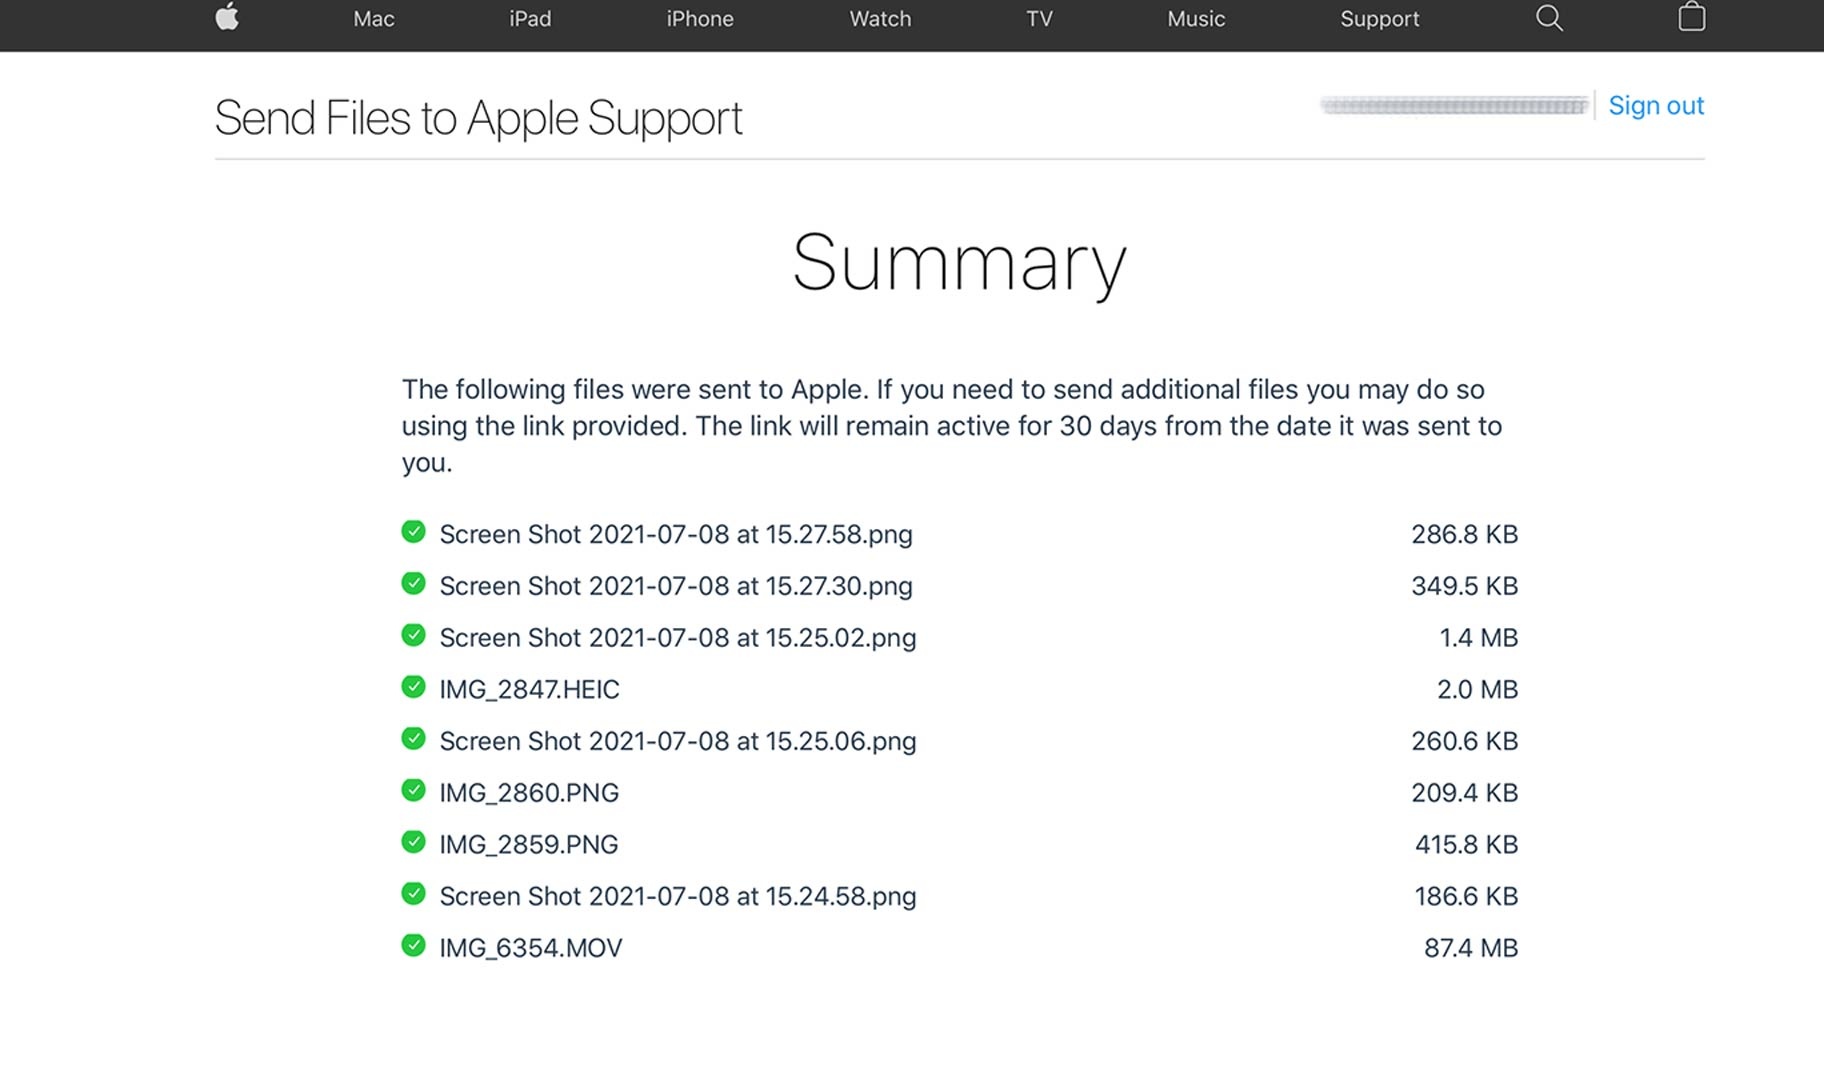Open the Music menu entry
1824x1080 pixels.
tap(1195, 18)
